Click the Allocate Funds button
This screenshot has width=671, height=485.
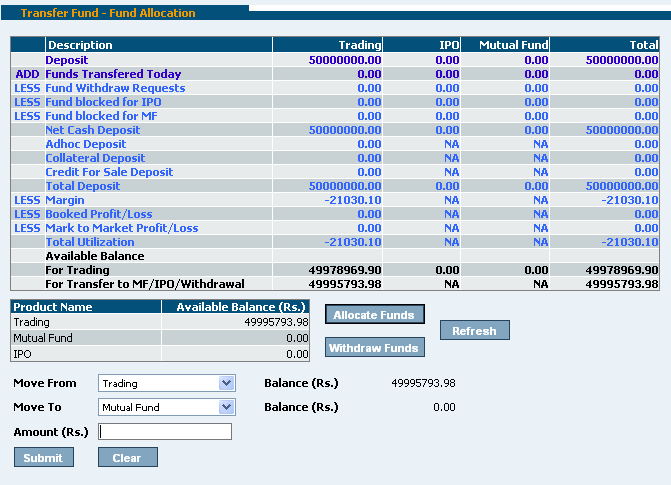[375, 315]
